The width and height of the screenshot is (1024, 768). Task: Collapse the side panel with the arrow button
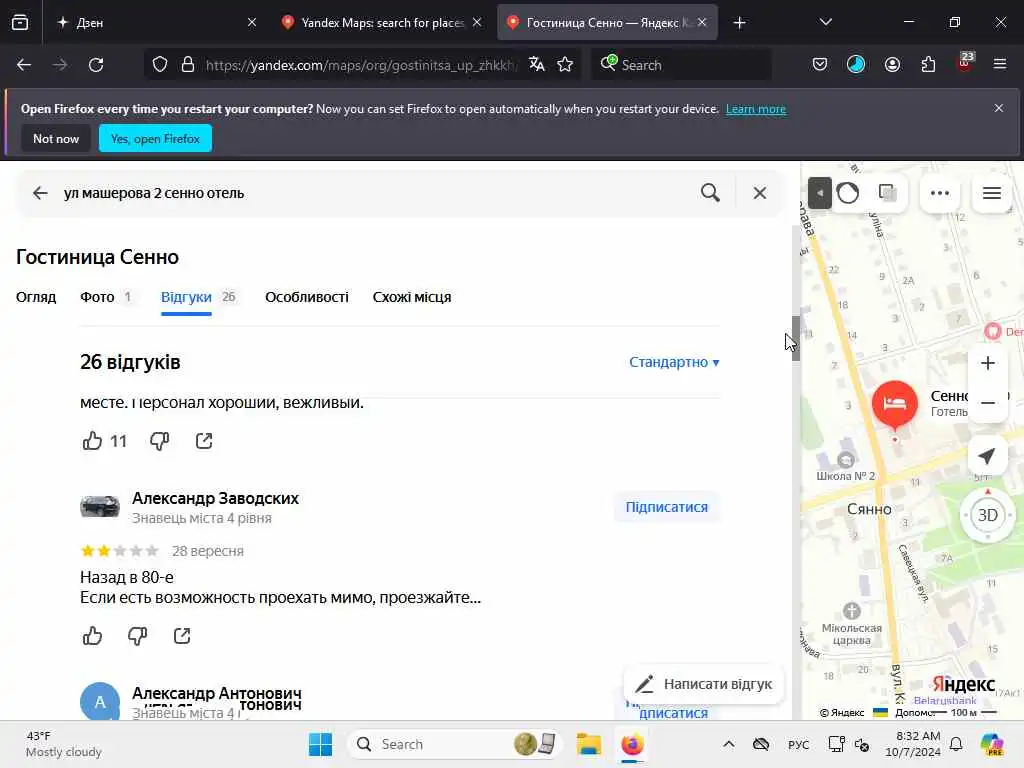(x=820, y=193)
